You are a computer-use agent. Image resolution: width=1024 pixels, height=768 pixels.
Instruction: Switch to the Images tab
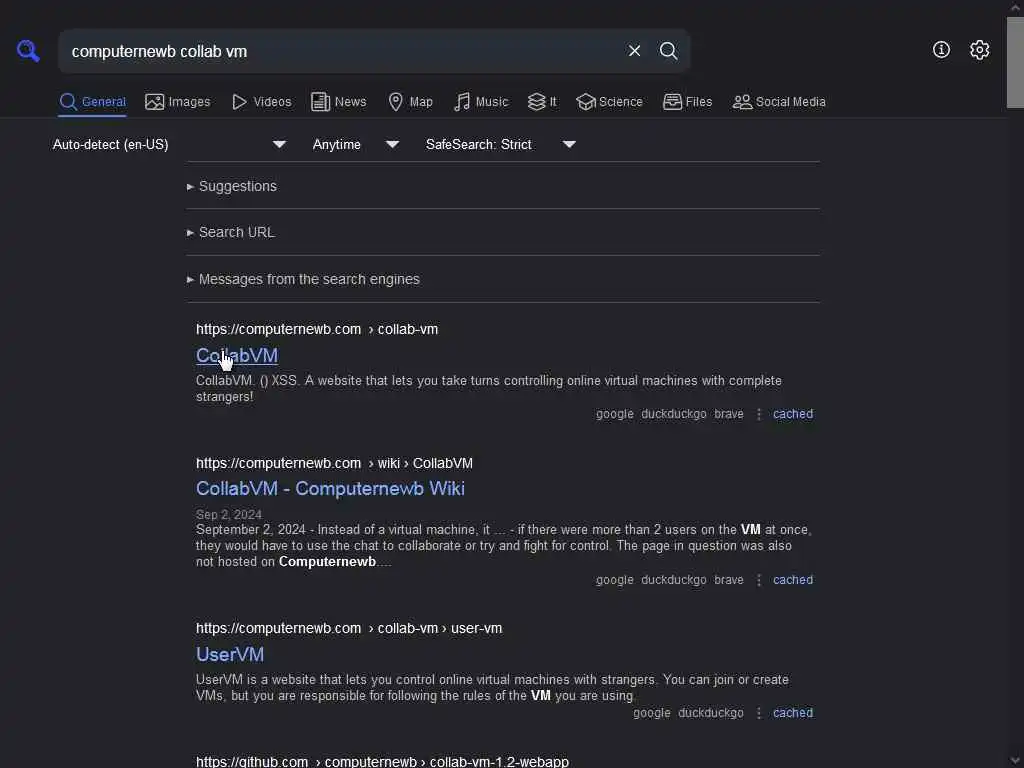(x=178, y=102)
